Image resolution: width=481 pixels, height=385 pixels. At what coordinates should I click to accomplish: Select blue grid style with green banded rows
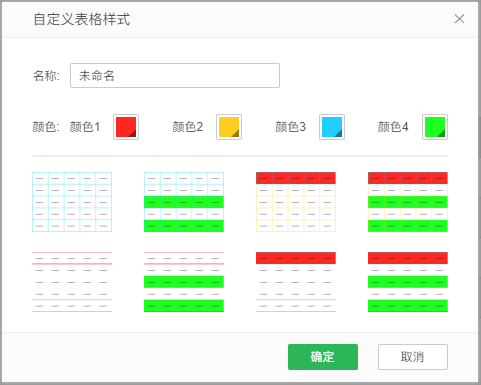tap(184, 202)
